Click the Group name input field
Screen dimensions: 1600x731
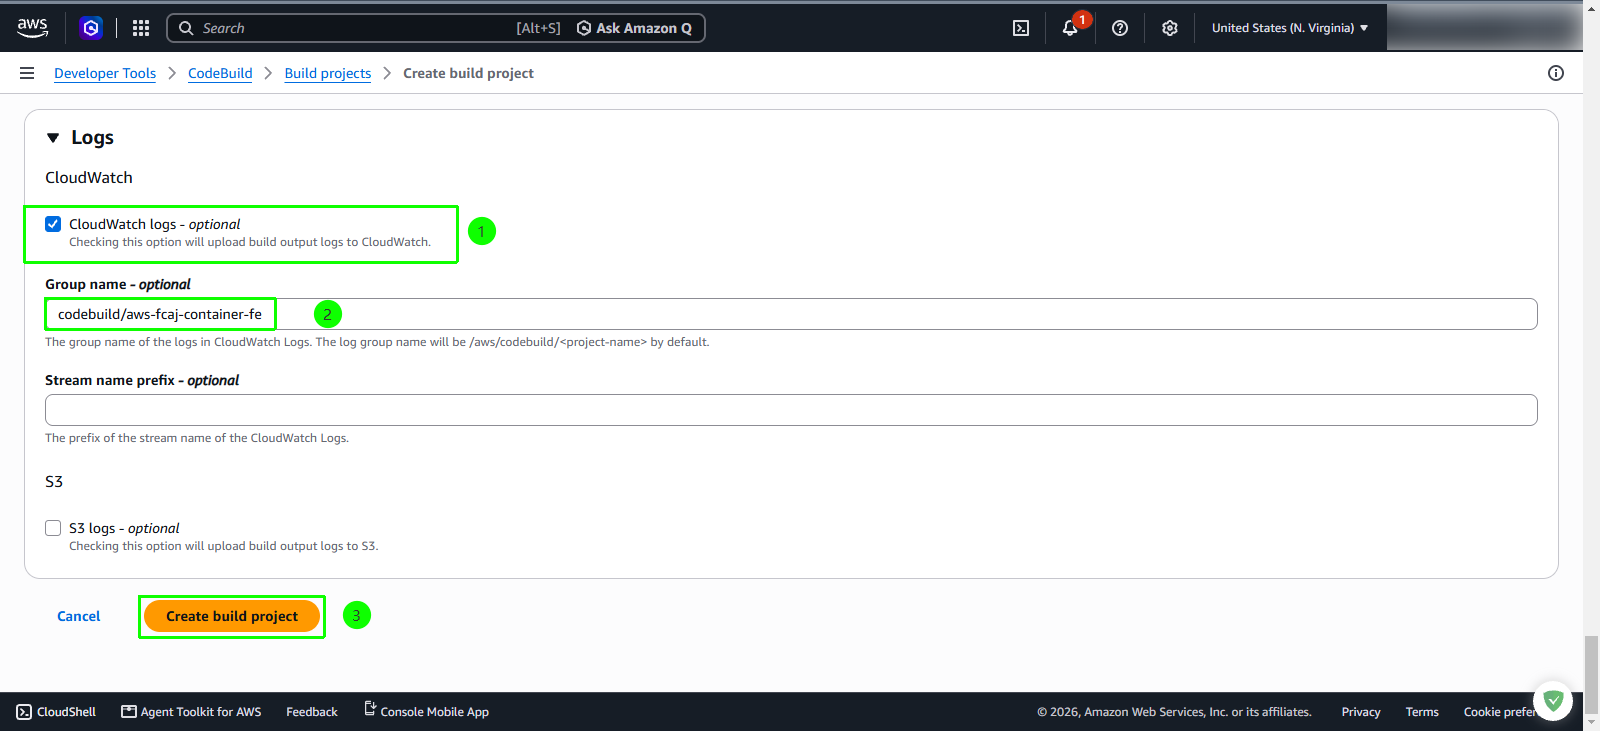coord(791,314)
